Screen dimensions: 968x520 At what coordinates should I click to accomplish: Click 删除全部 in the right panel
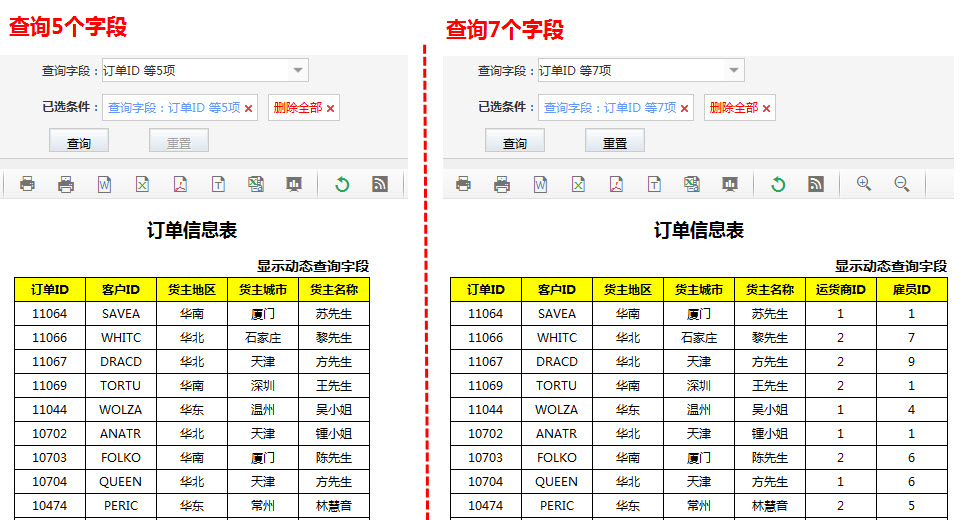click(740, 108)
